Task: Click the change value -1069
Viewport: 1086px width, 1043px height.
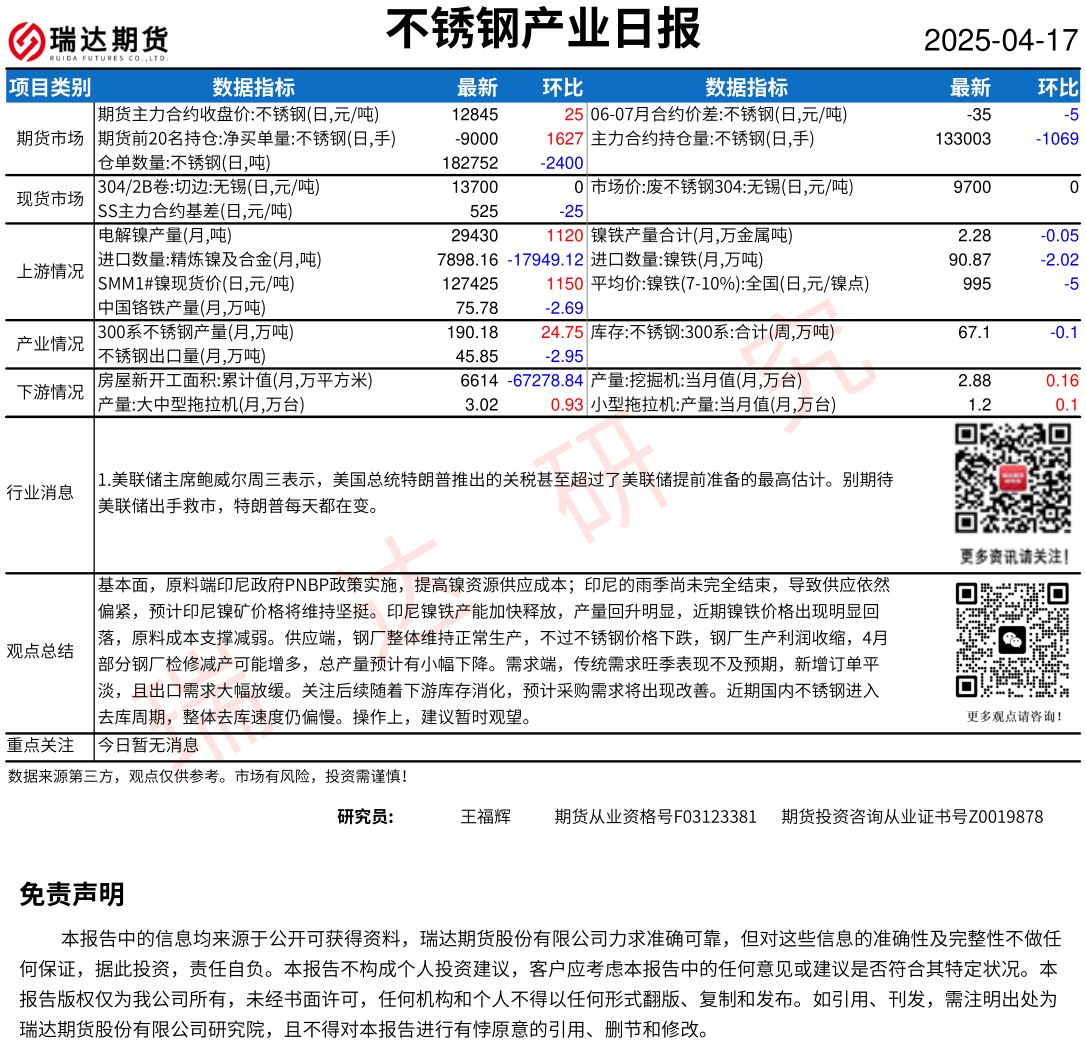Action: click(x=1057, y=139)
